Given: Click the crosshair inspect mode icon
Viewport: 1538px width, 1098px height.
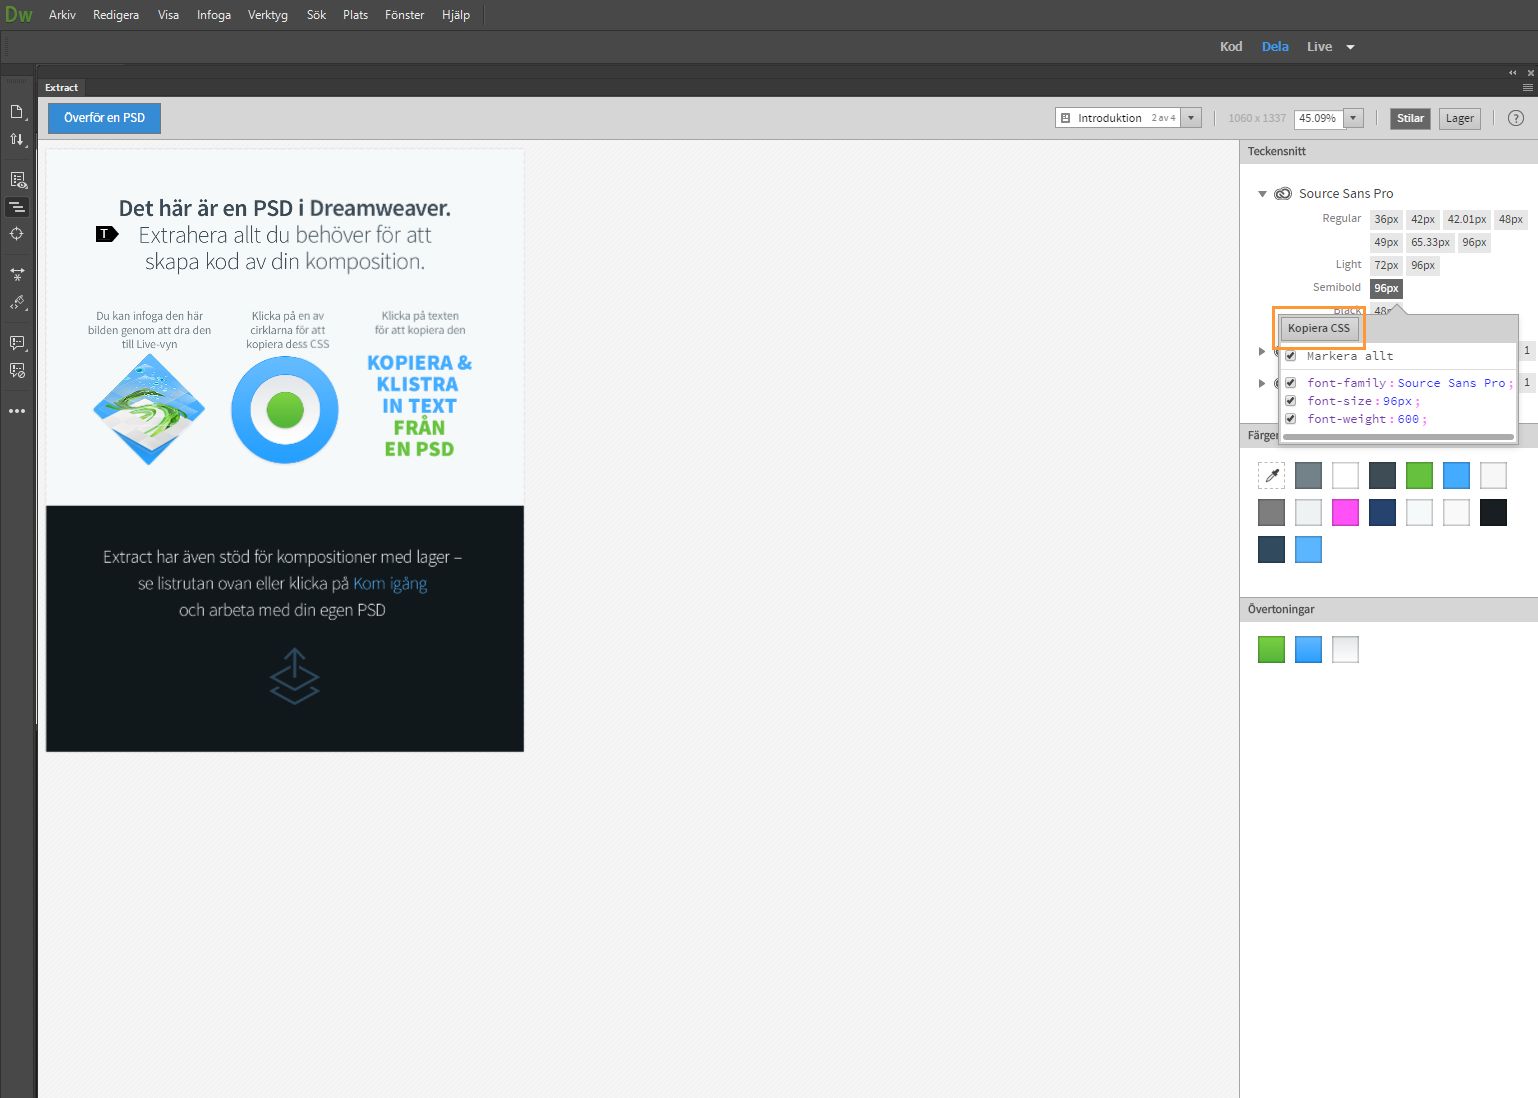Looking at the screenshot, I should pyautogui.click(x=17, y=234).
